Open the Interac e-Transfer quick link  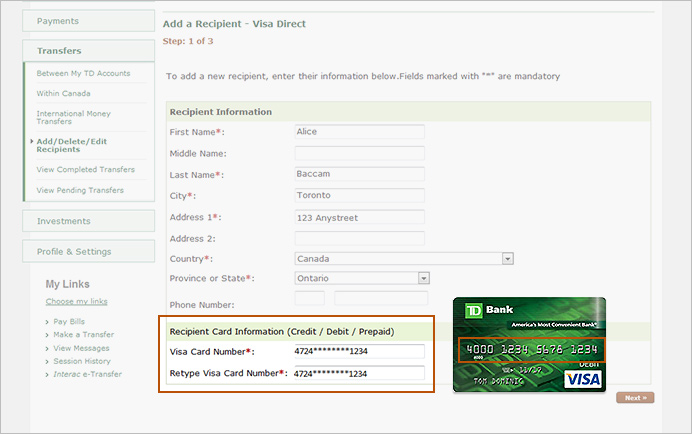pyautogui.click(x=87, y=374)
